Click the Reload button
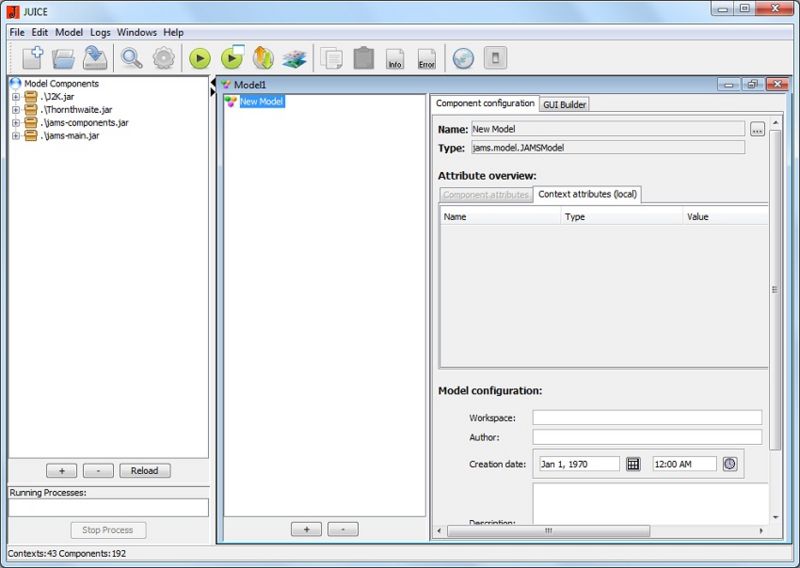 pos(145,470)
